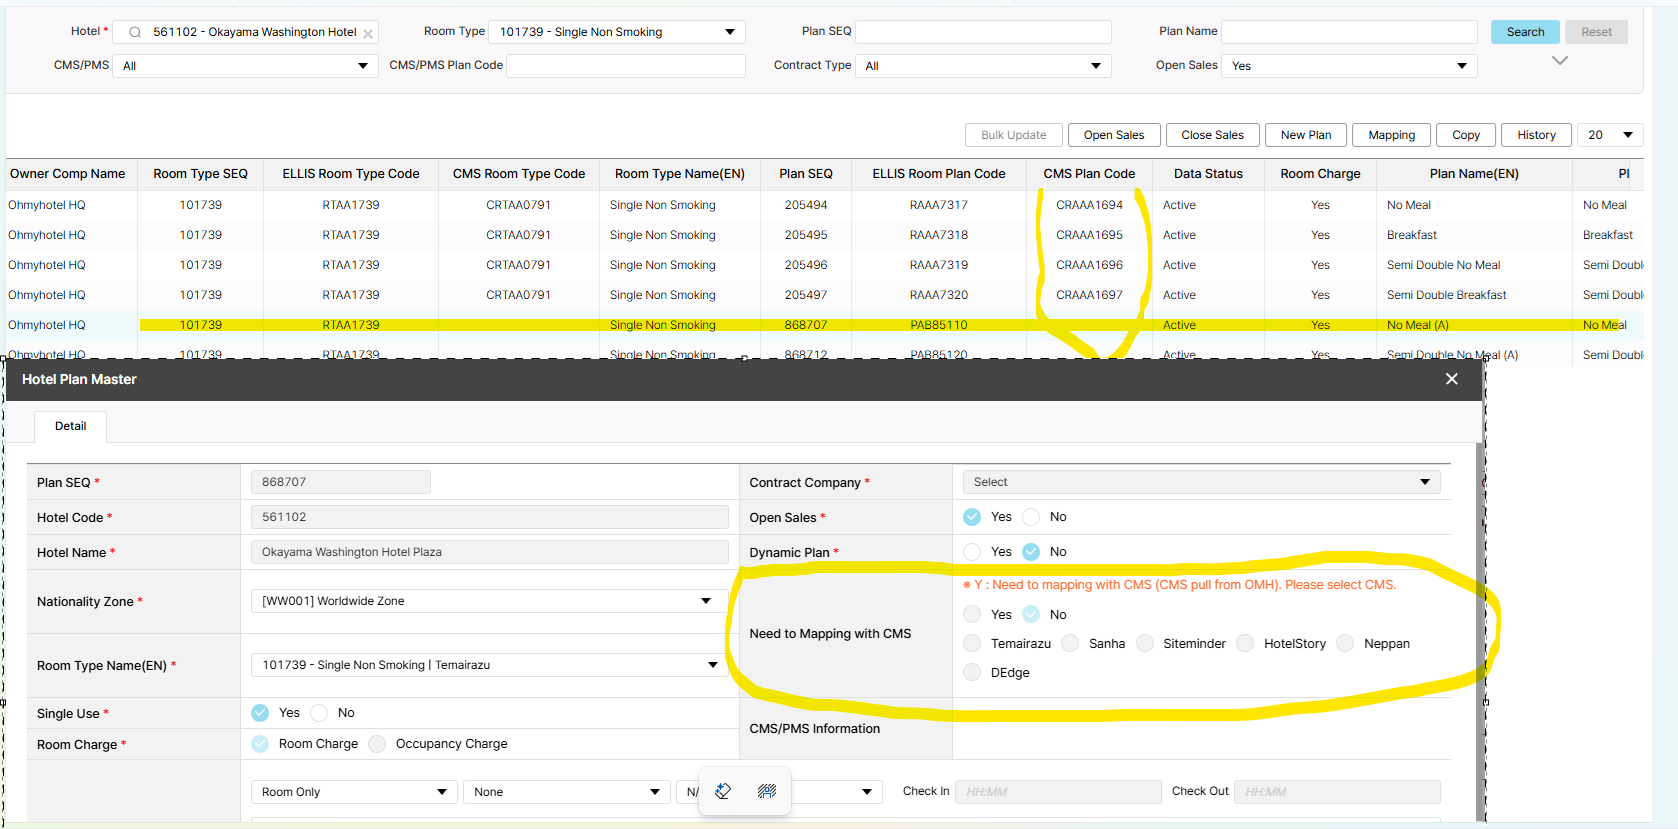Select Occupancy Charge radio option
The image size is (1678, 829).
click(377, 744)
